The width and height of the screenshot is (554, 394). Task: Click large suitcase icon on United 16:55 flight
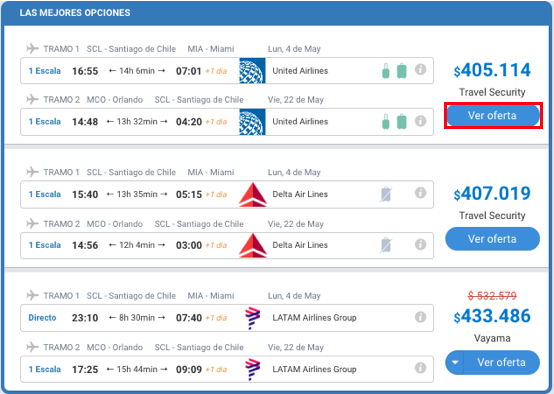(402, 70)
